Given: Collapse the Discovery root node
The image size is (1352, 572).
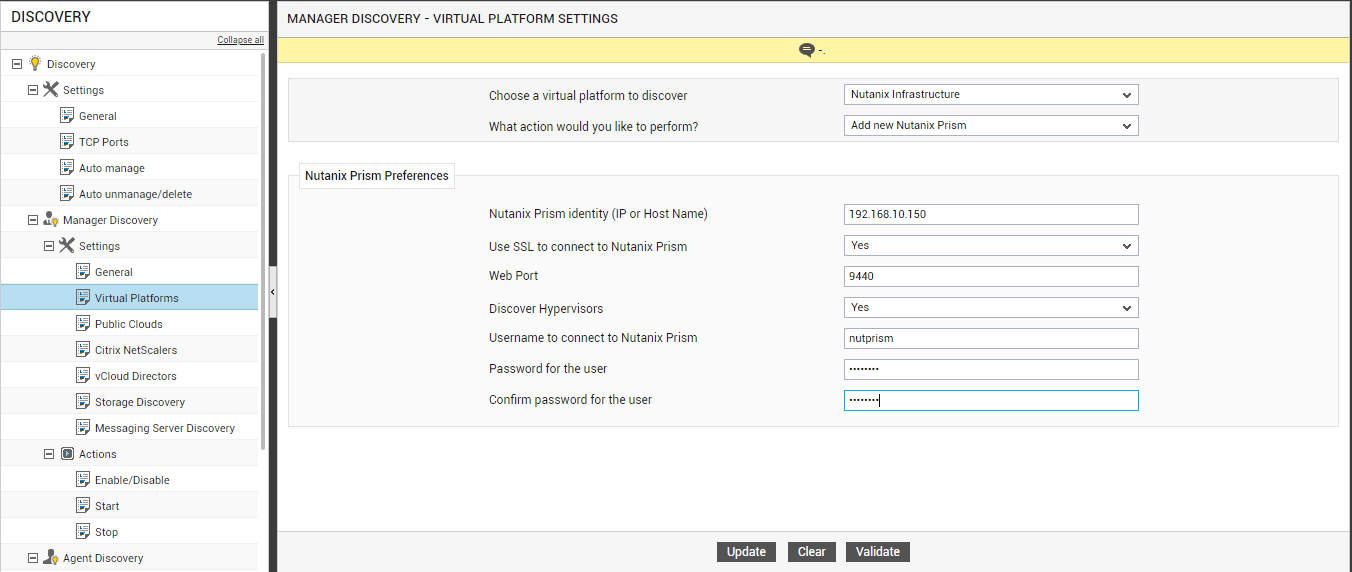Looking at the screenshot, I should (17, 63).
